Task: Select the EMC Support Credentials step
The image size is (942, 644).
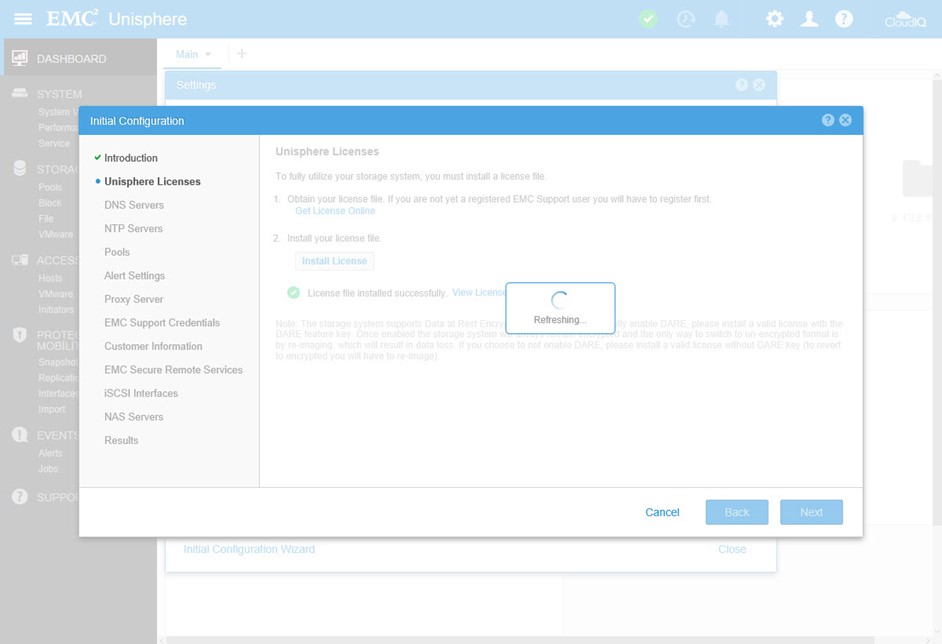Action: [162, 323]
